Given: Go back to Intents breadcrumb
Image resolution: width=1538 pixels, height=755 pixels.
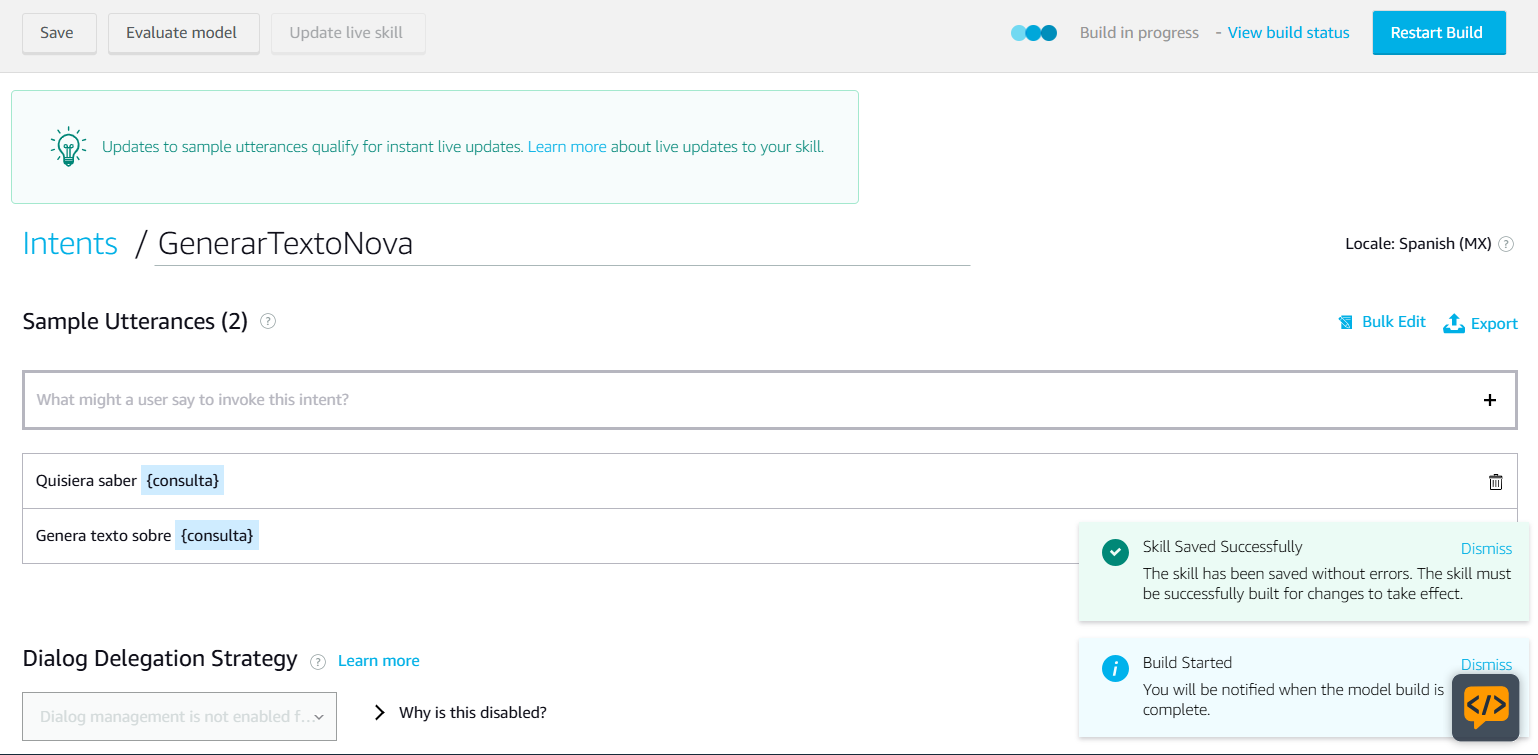Looking at the screenshot, I should (x=70, y=244).
